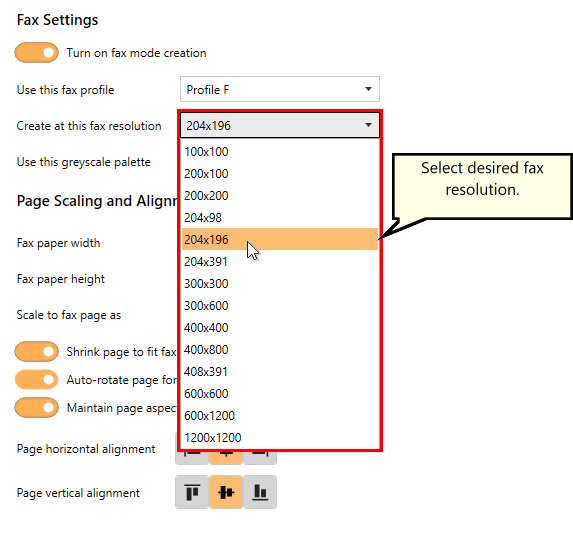
Task: Align page vertically to center
Action: [226, 492]
